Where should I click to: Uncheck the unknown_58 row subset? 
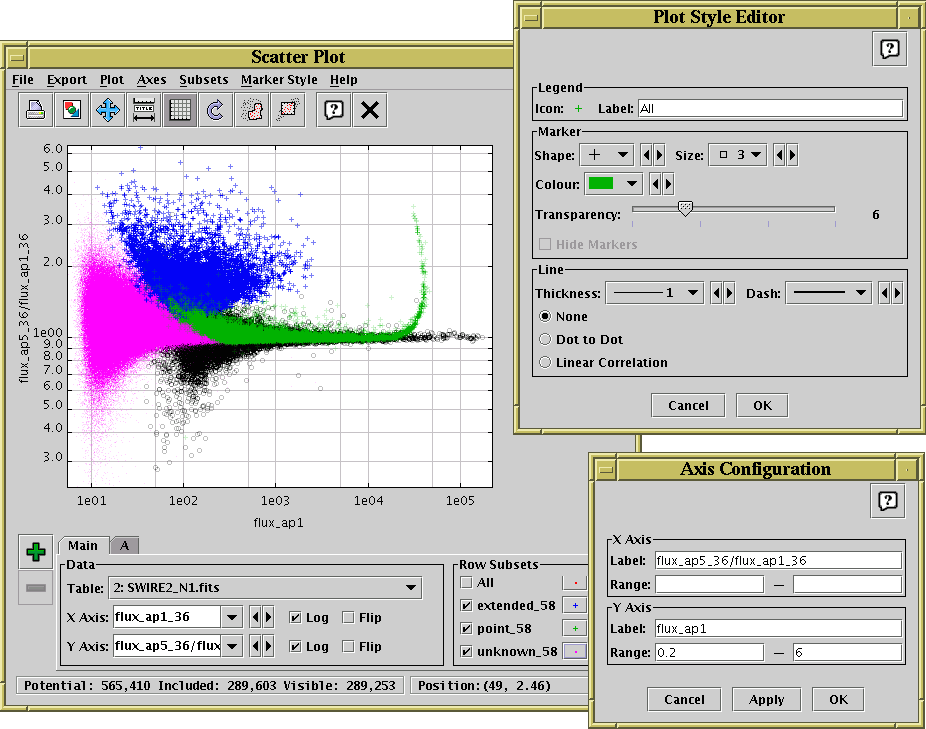[x=467, y=652]
